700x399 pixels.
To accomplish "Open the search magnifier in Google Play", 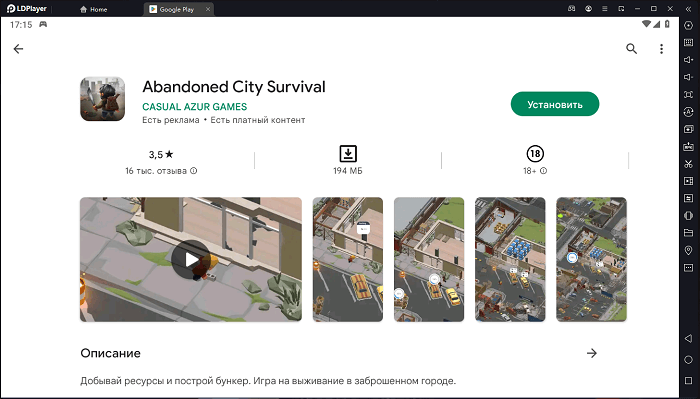I will [x=631, y=49].
